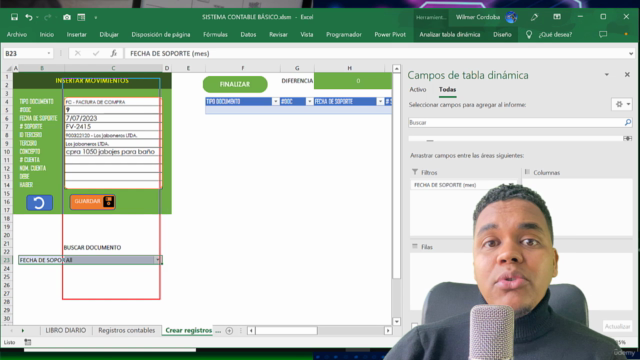Click horizontal scrollbar left arrow
This screenshot has height=360, width=640.
251,331
